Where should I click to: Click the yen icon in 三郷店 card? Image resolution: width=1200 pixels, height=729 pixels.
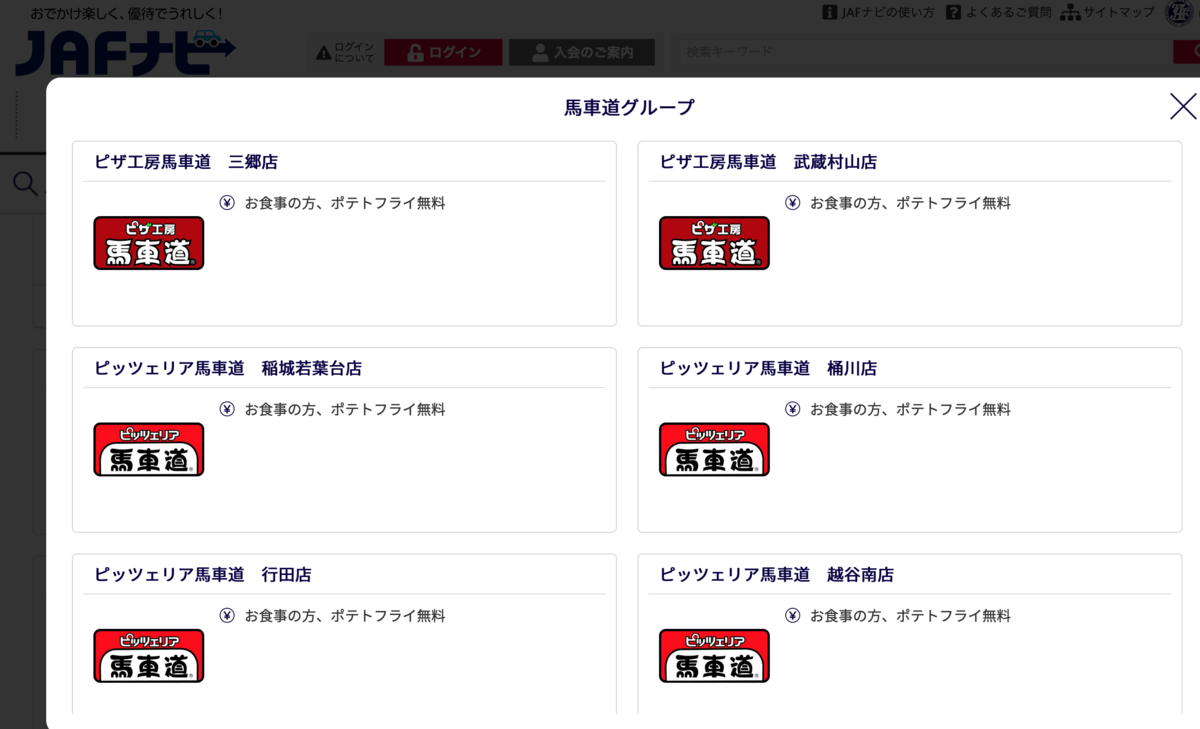[x=227, y=203]
